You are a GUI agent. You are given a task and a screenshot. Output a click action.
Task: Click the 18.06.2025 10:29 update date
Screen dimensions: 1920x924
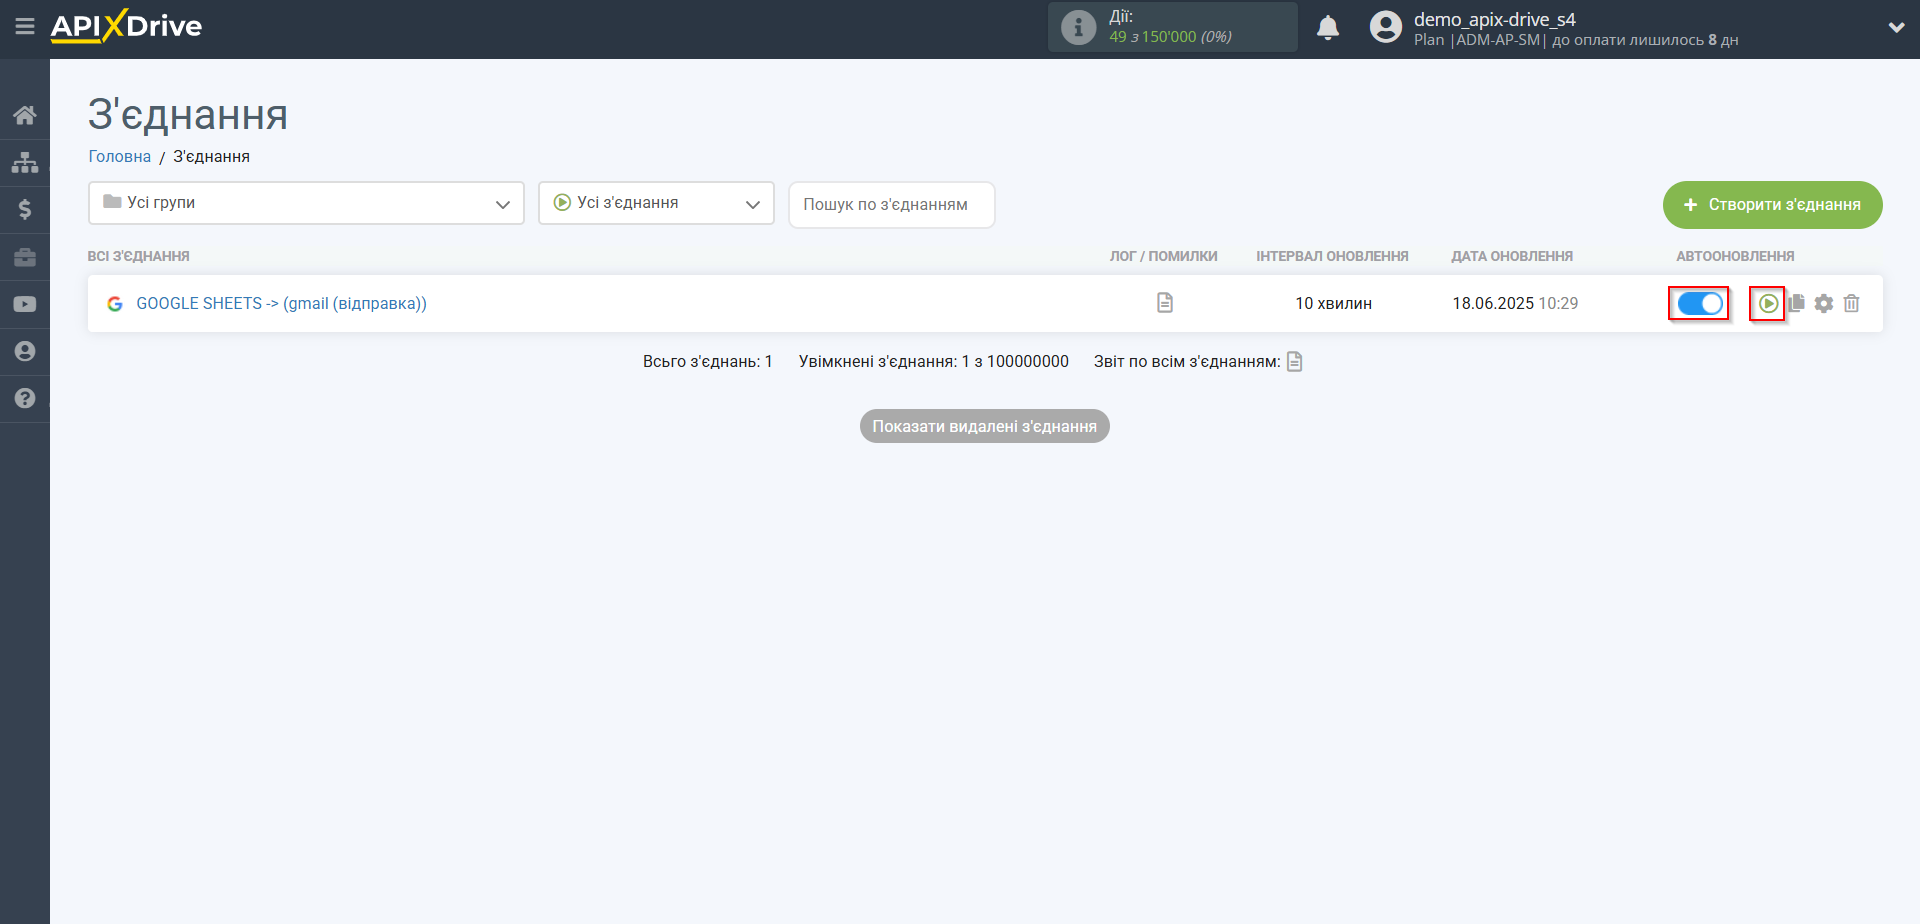pyautogui.click(x=1515, y=303)
